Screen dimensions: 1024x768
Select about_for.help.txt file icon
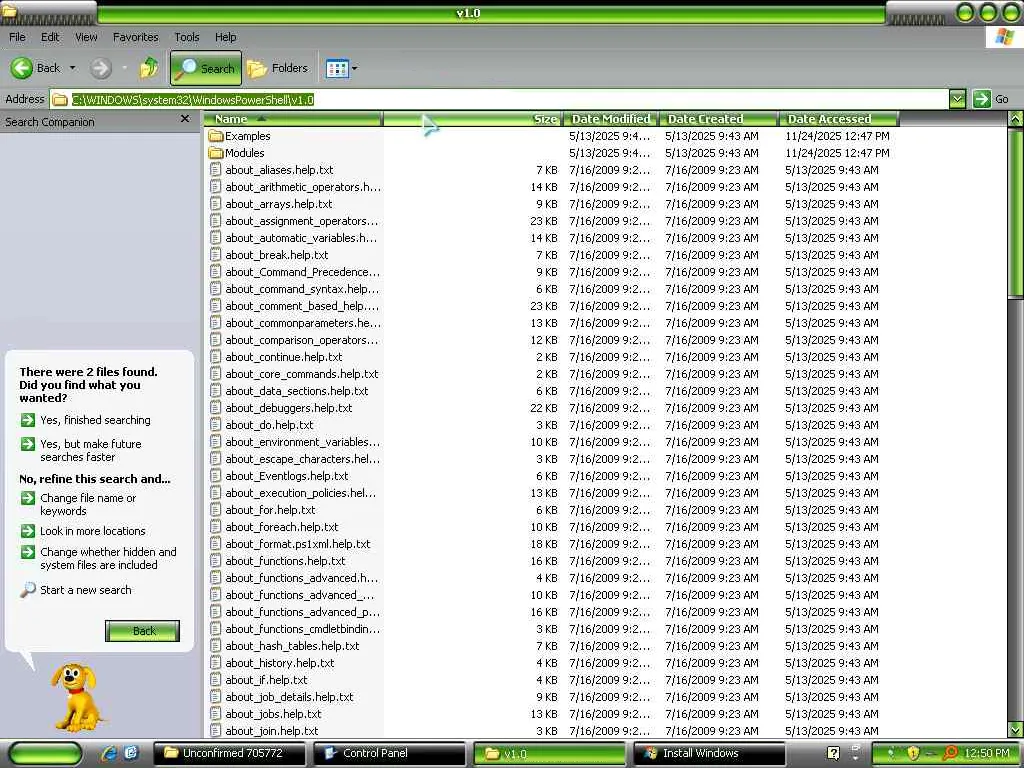pos(216,509)
